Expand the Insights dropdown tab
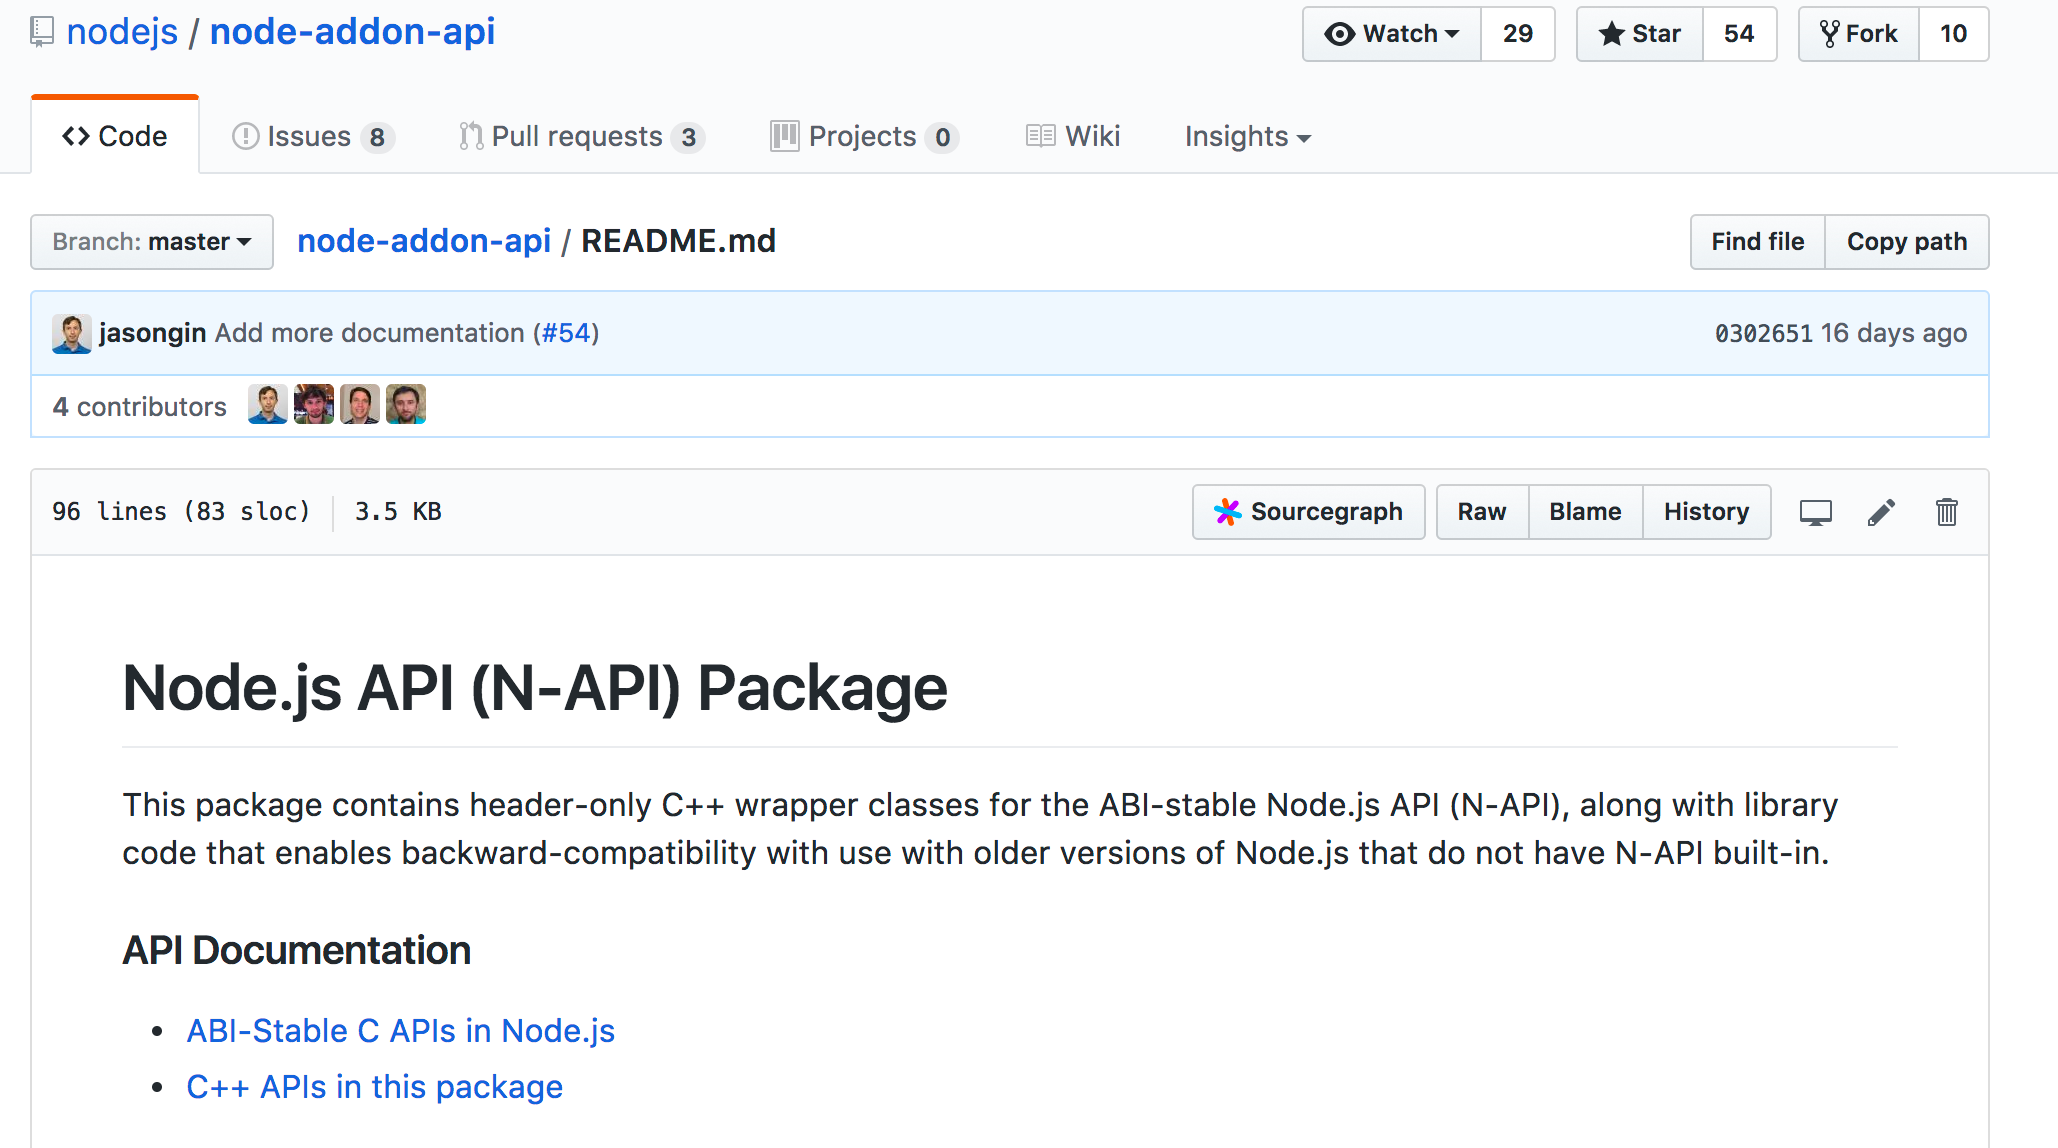Image resolution: width=2058 pixels, height=1148 pixels. 1247,136
